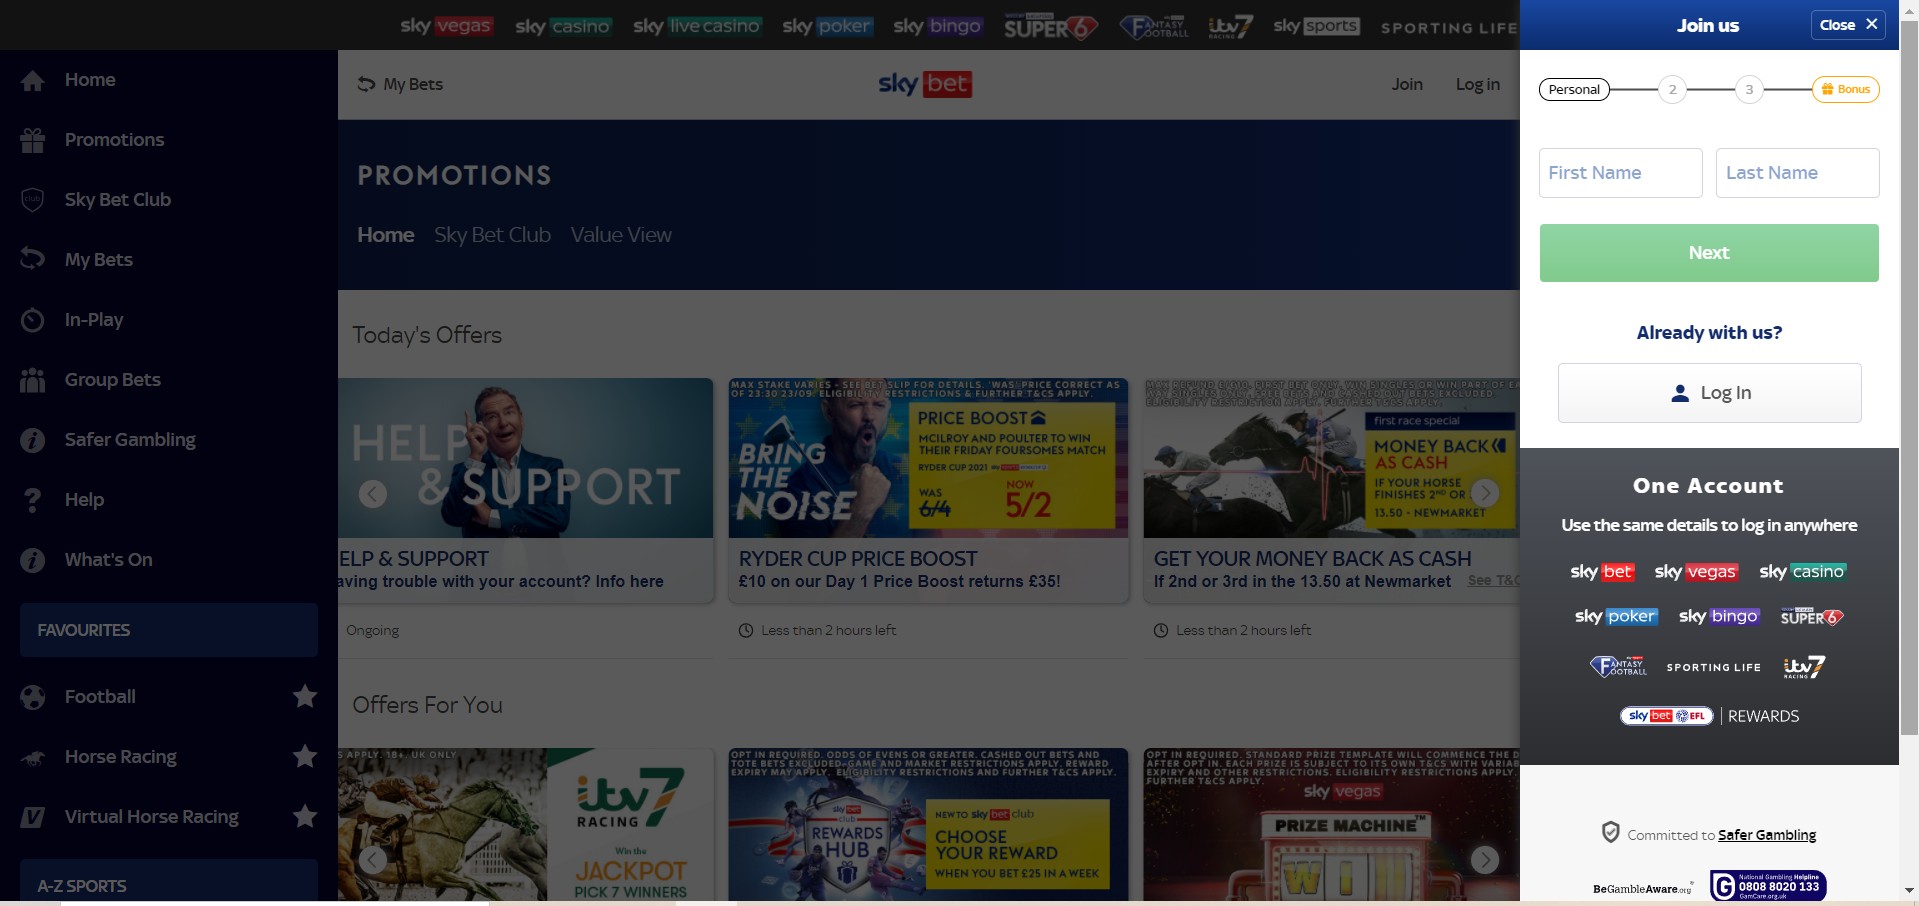The height and width of the screenshot is (906, 1919).
Task: Focus the Last Name field
Action: (1797, 173)
